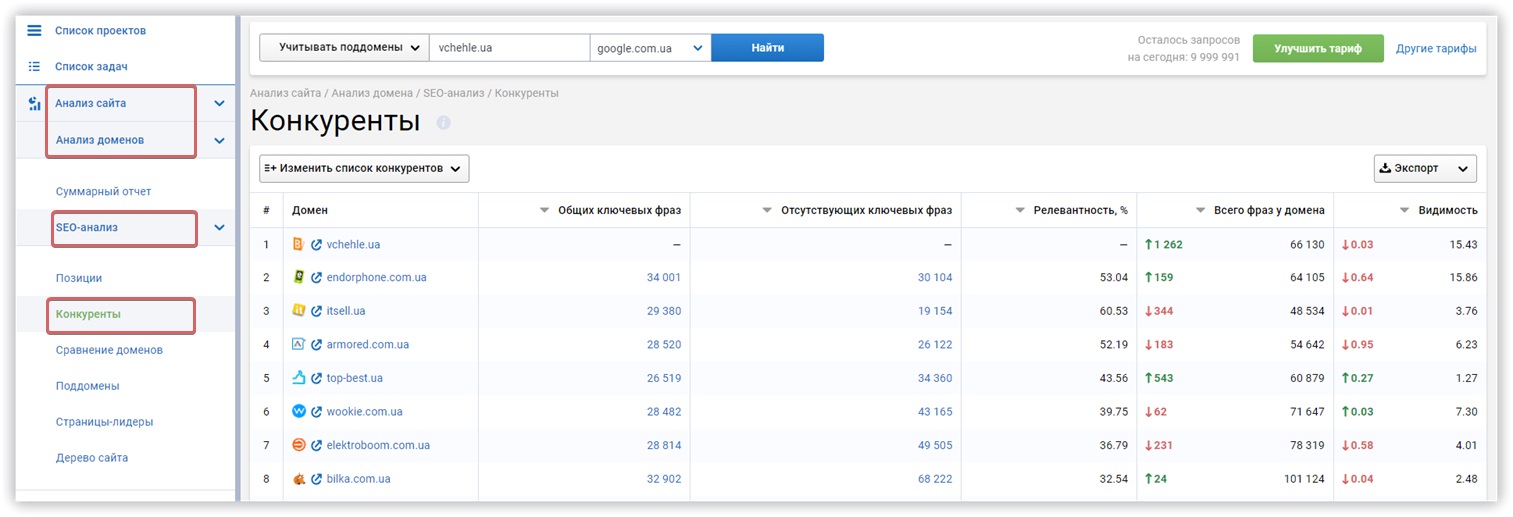
Task: Click the bilka.com.ua favicon
Action: coord(298,479)
